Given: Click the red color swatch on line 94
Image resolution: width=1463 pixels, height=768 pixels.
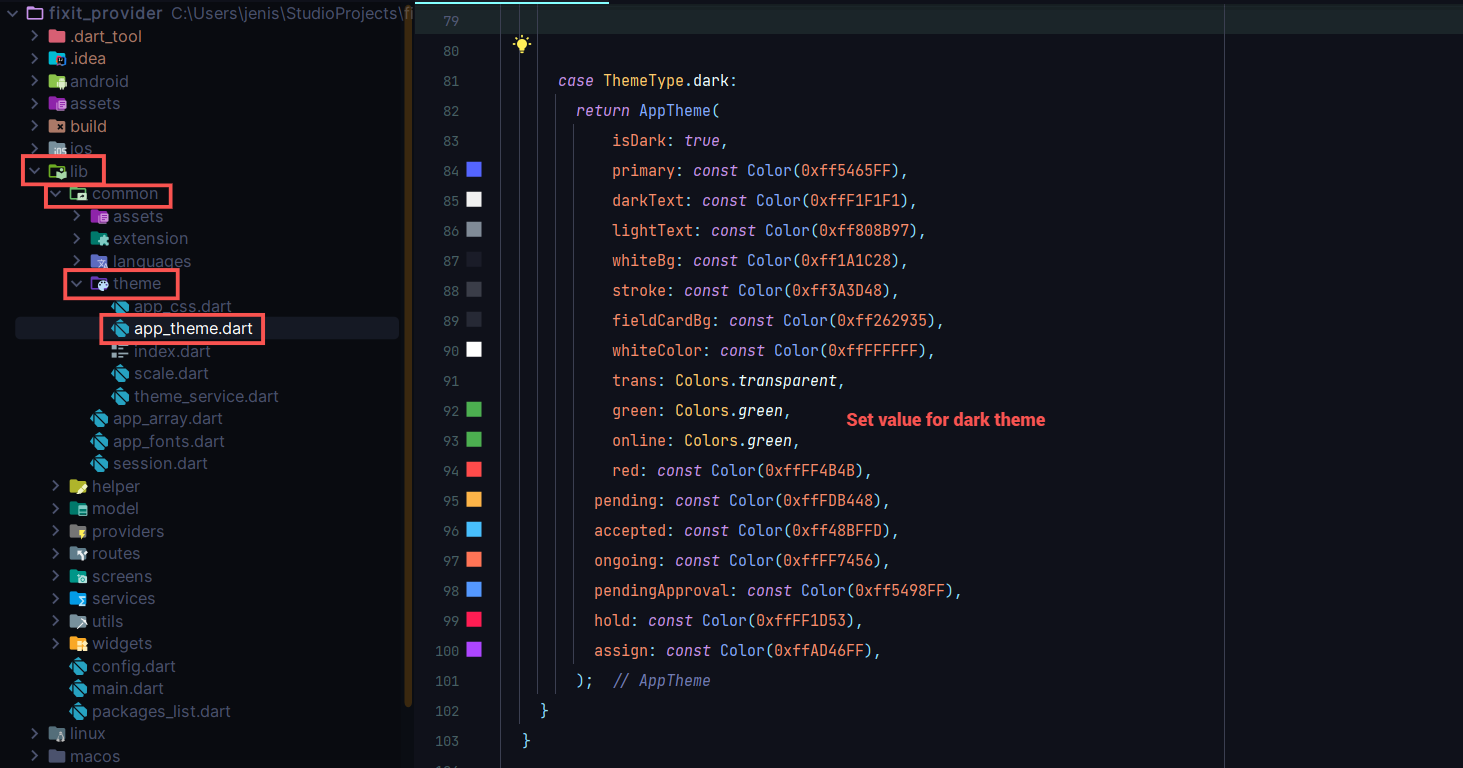Looking at the screenshot, I should 474,470.
